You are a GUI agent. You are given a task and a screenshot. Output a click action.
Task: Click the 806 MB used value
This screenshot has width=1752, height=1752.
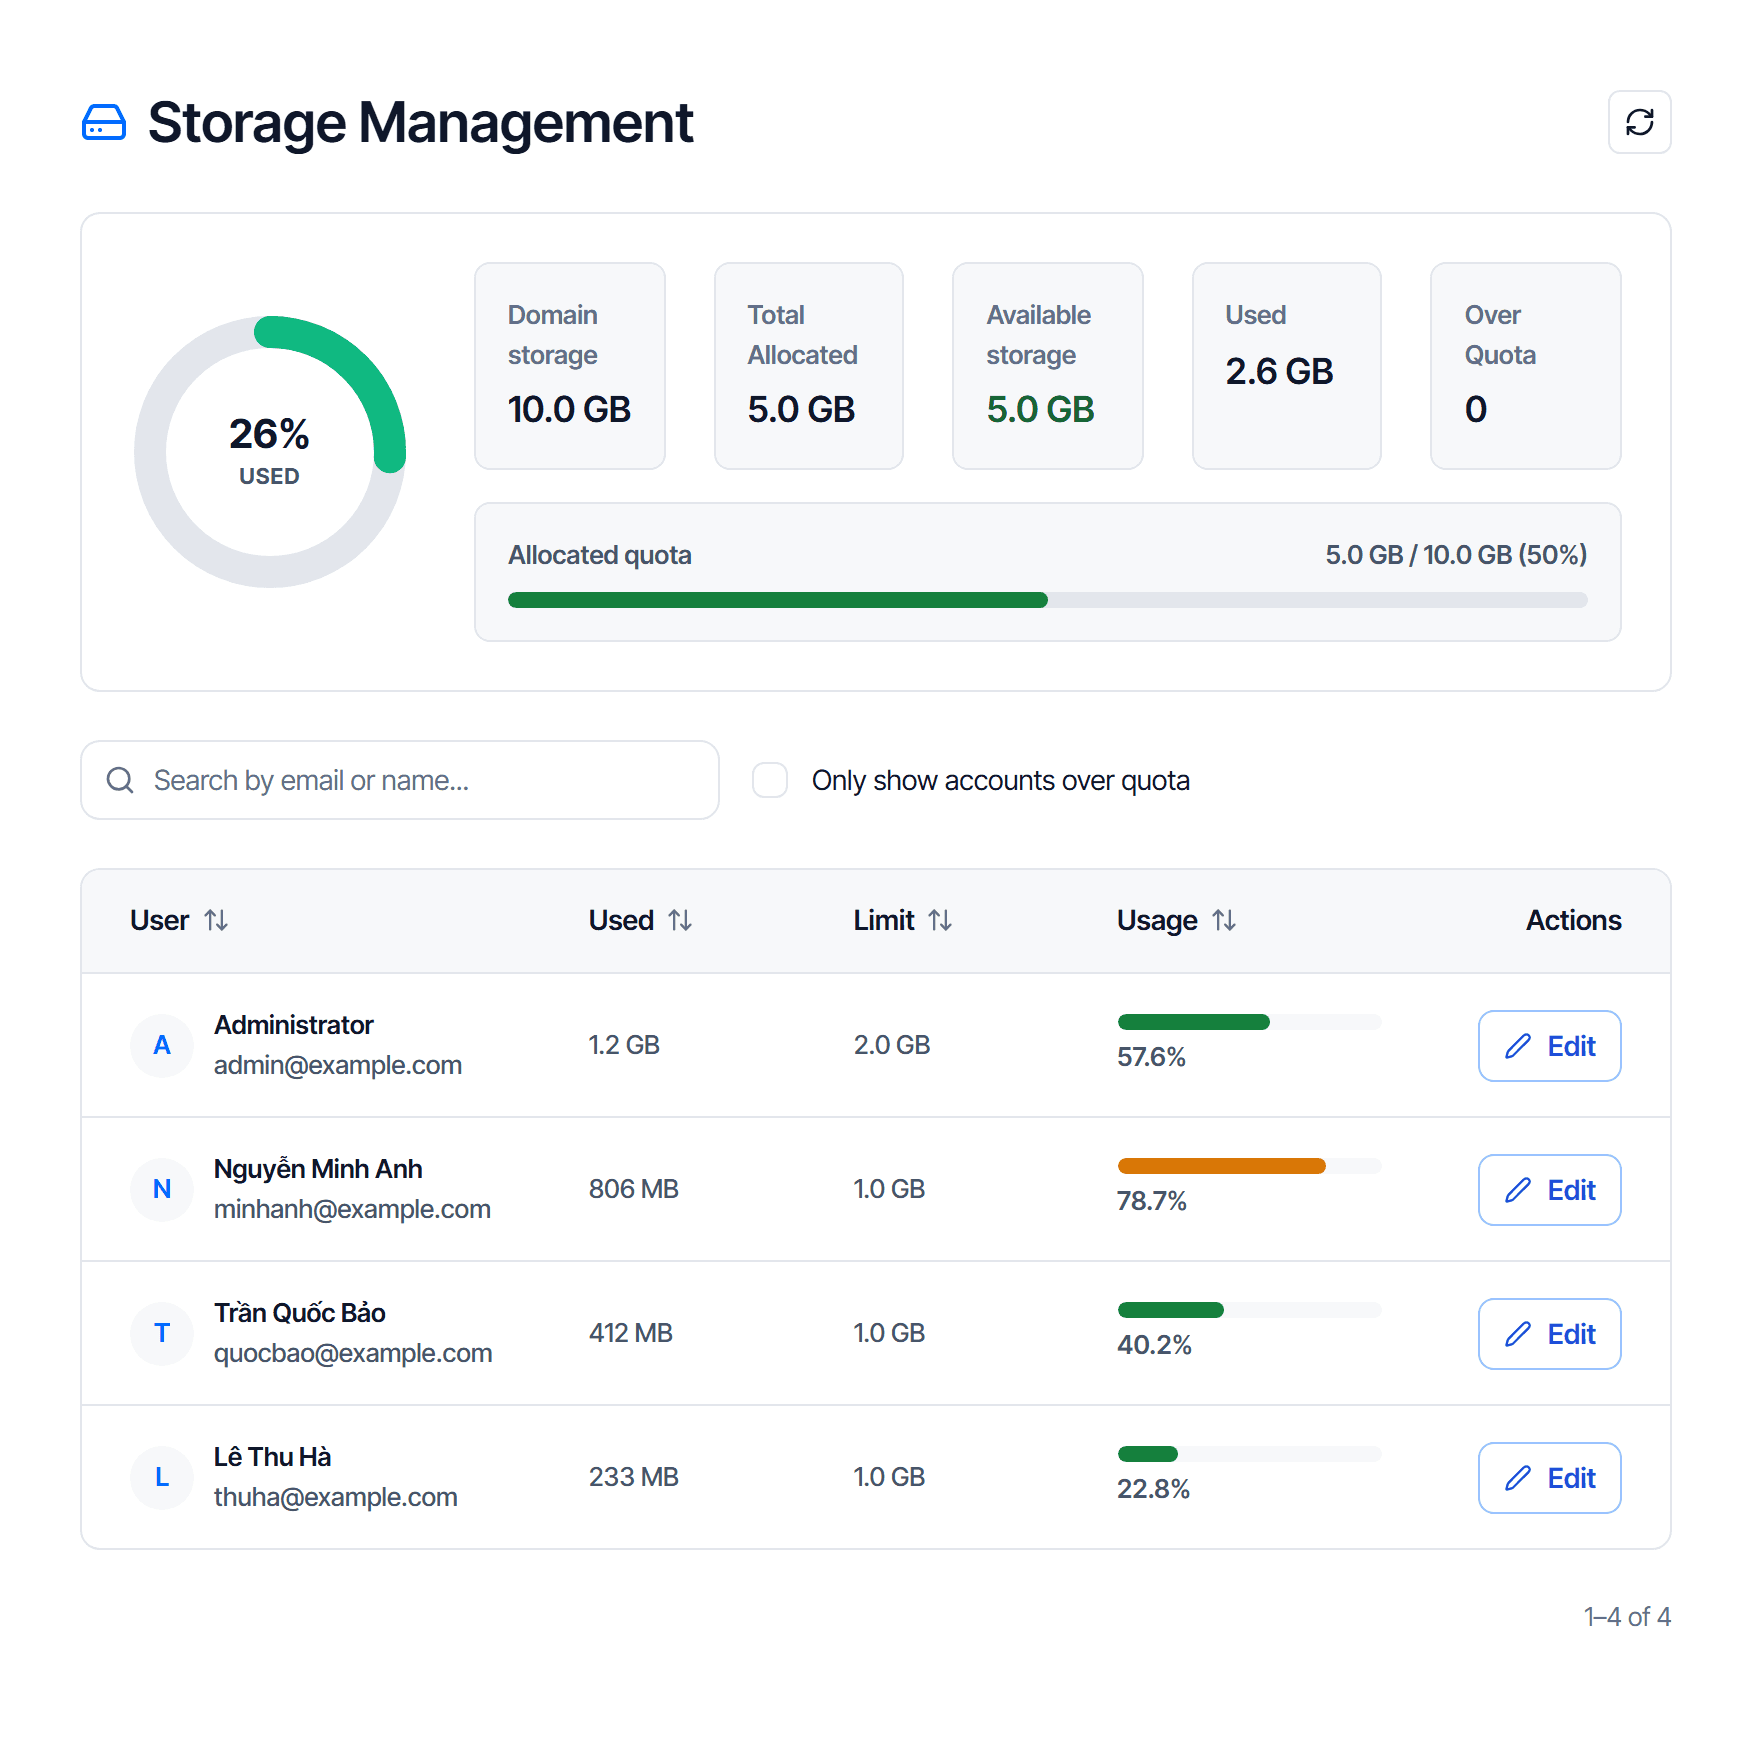634,1189
